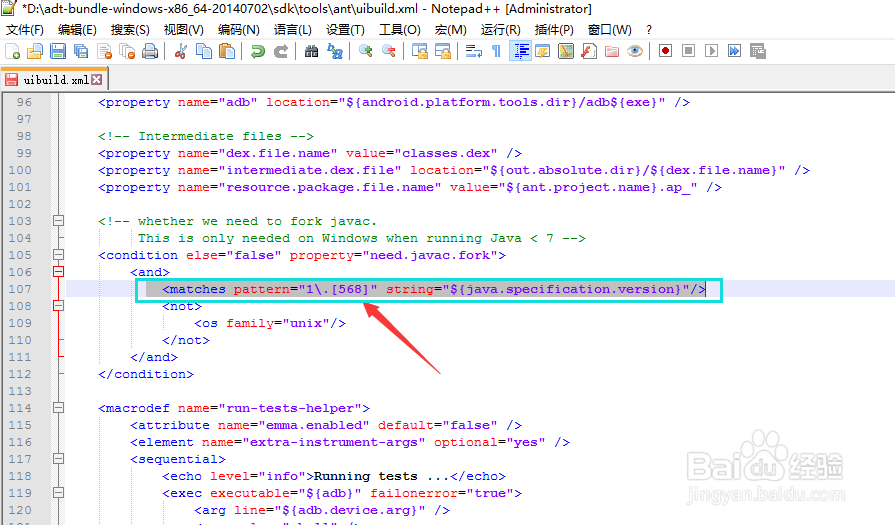The height and width of the screenshot is (525, 895).
Task: Start macro recording with the red dot
Action: click(665, 51)
